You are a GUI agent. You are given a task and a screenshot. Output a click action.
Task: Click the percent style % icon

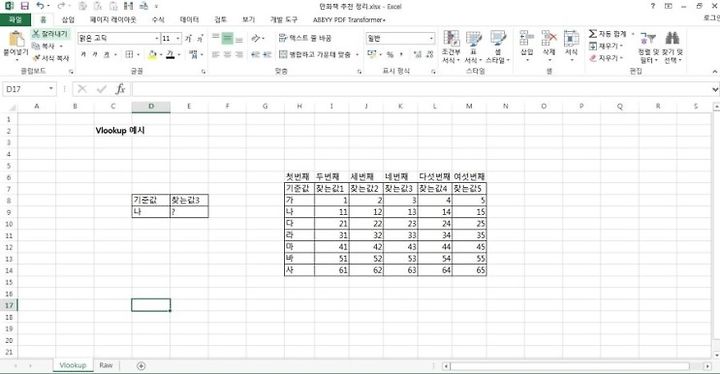coord(390,55)
